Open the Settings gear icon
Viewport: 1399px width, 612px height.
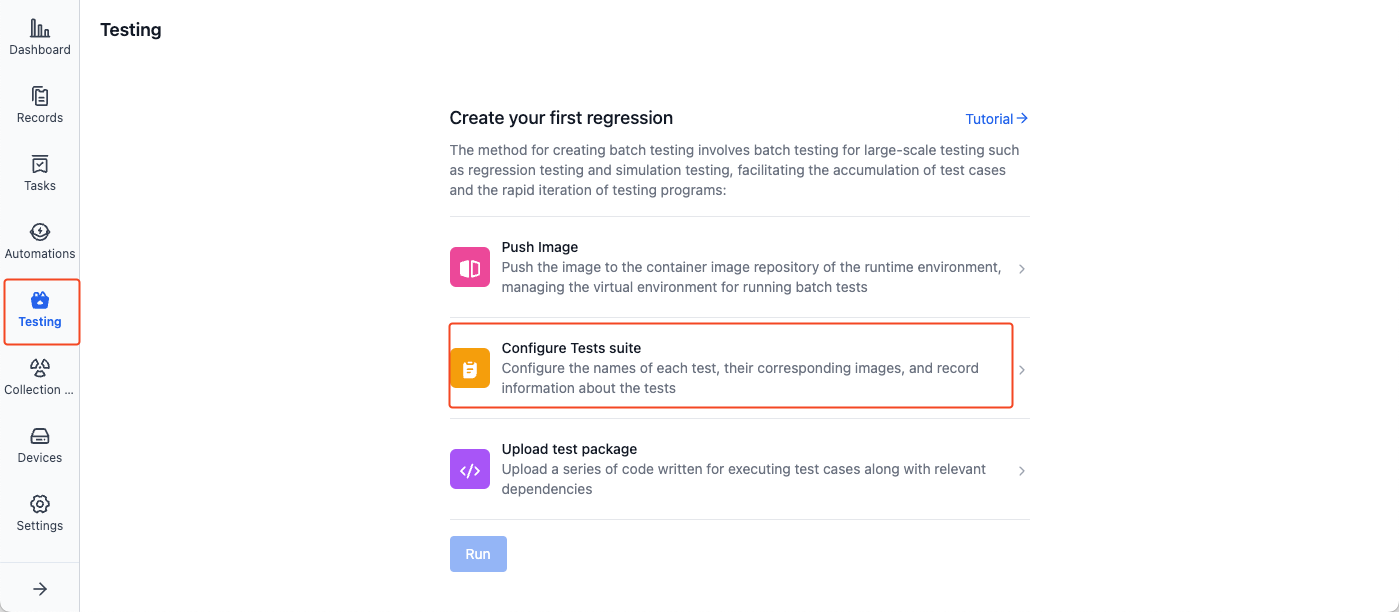(40, 505)
